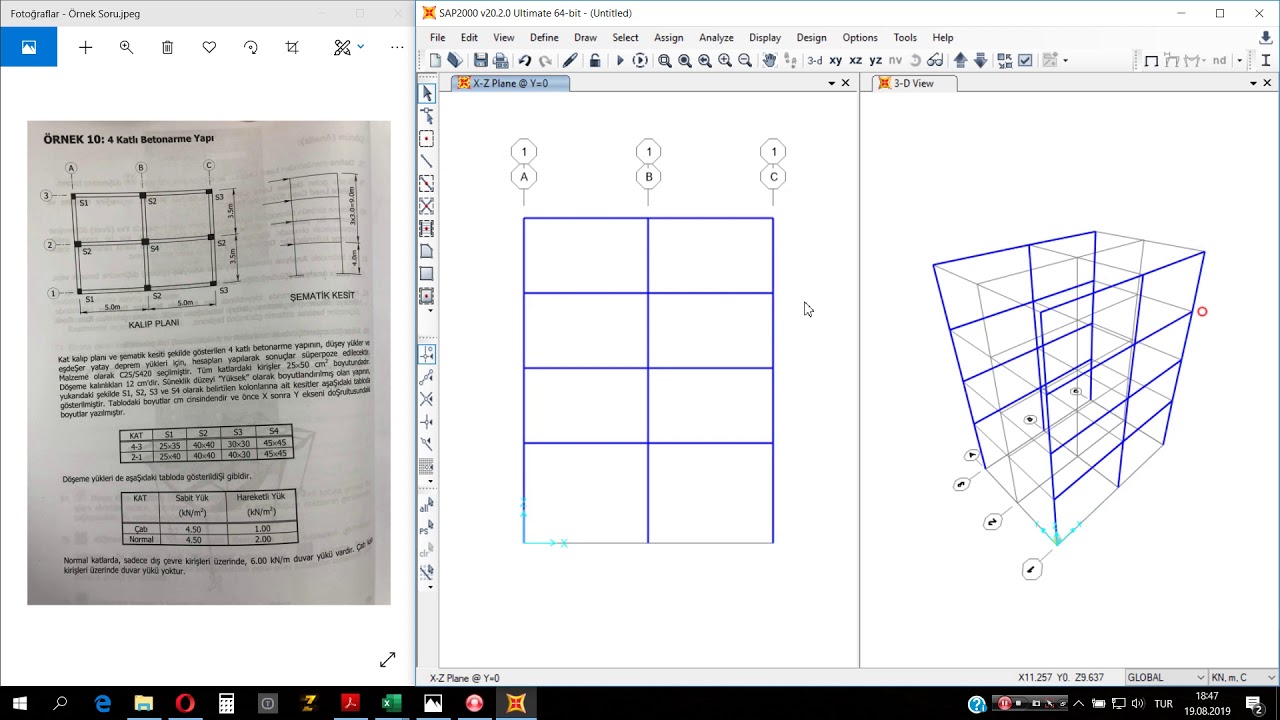
Task: Set default 3-d view
Action: [x=815, y=61]
